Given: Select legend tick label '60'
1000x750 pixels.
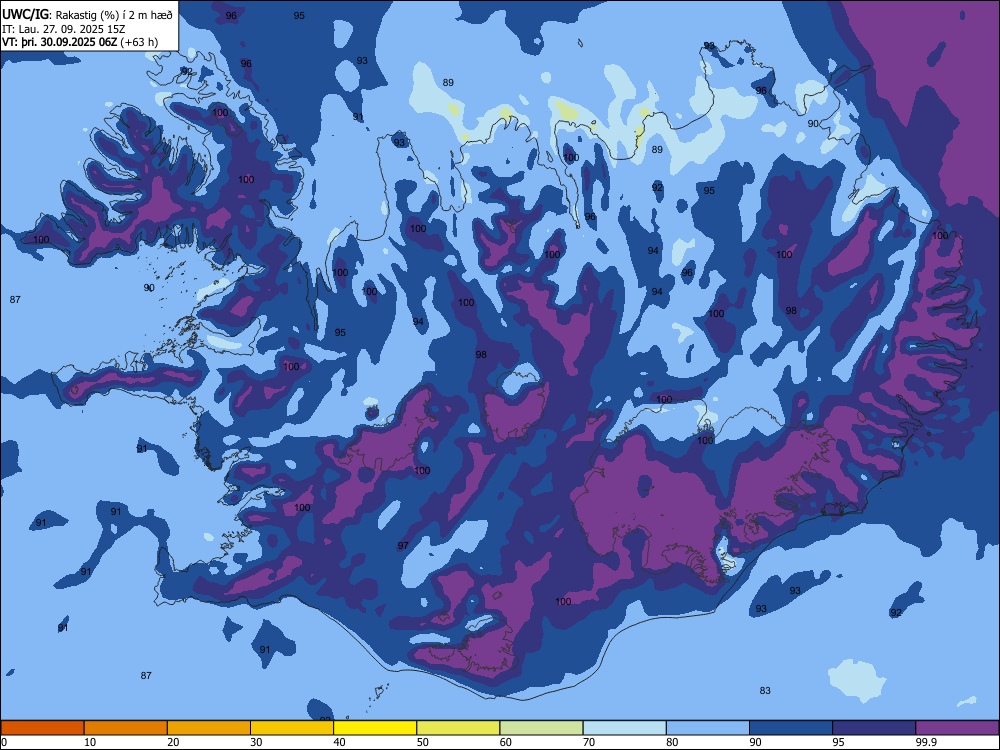Looking at the screenshot, I should (506, 742).
